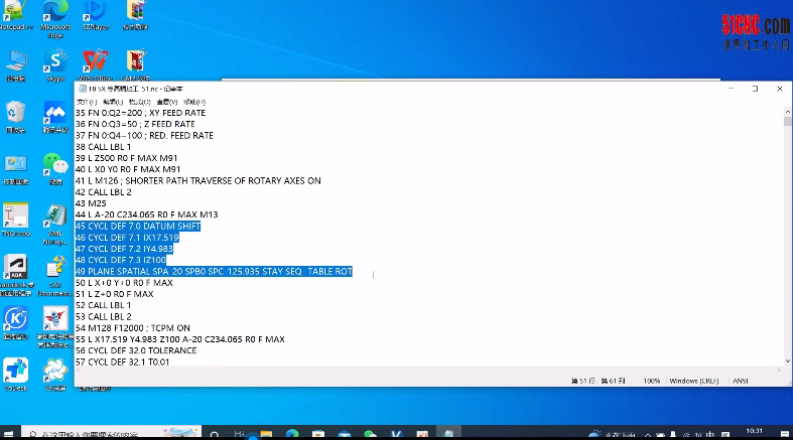Click the Notepad vertical scrollbar down arrow
Viewport: 793px width, 440px height.
[787, 367]
